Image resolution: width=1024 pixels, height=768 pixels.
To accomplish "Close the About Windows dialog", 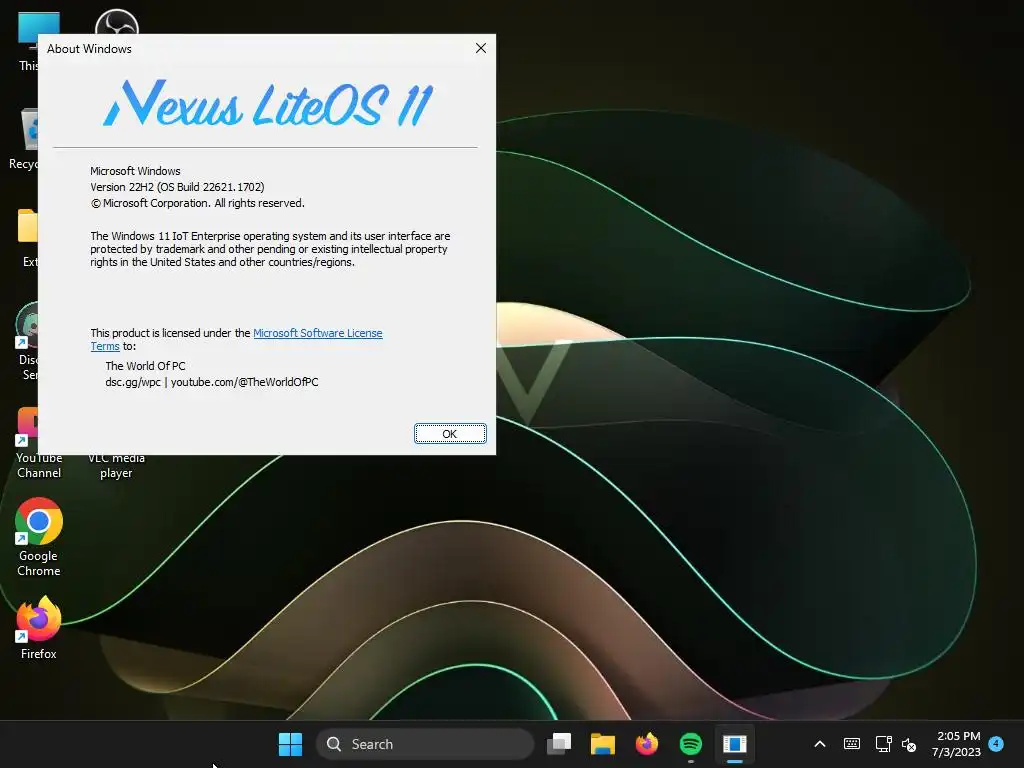I will (x=481, y=48).
